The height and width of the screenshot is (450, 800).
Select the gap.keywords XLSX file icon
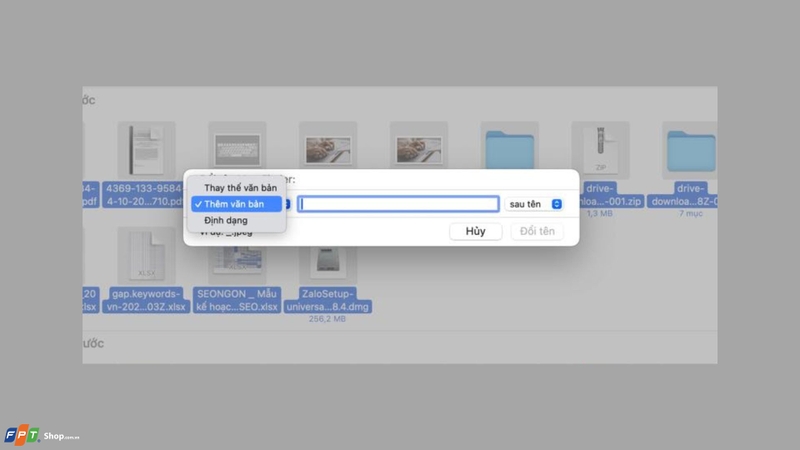point(146,256)
